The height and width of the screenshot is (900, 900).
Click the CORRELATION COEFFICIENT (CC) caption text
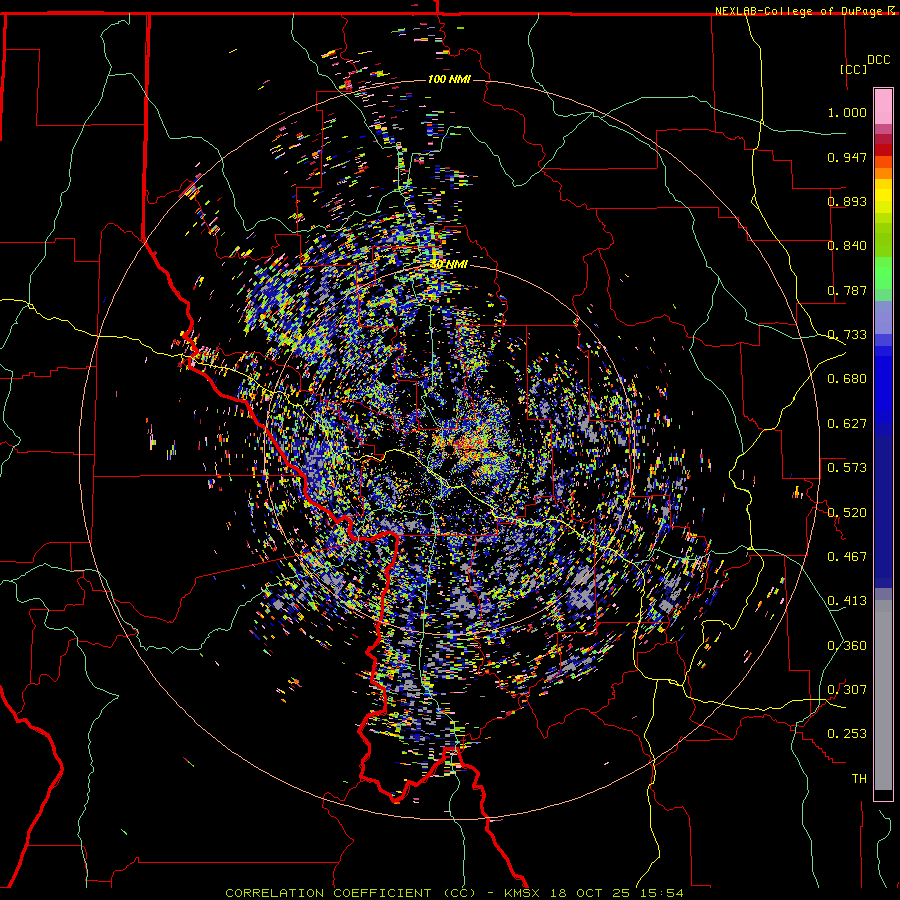(351, 893)
